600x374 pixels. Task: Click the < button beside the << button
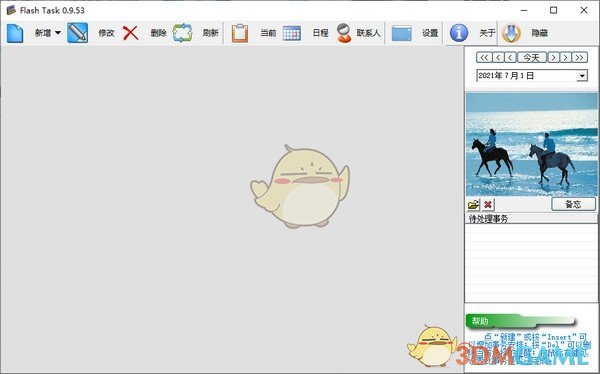pos(498,58)
